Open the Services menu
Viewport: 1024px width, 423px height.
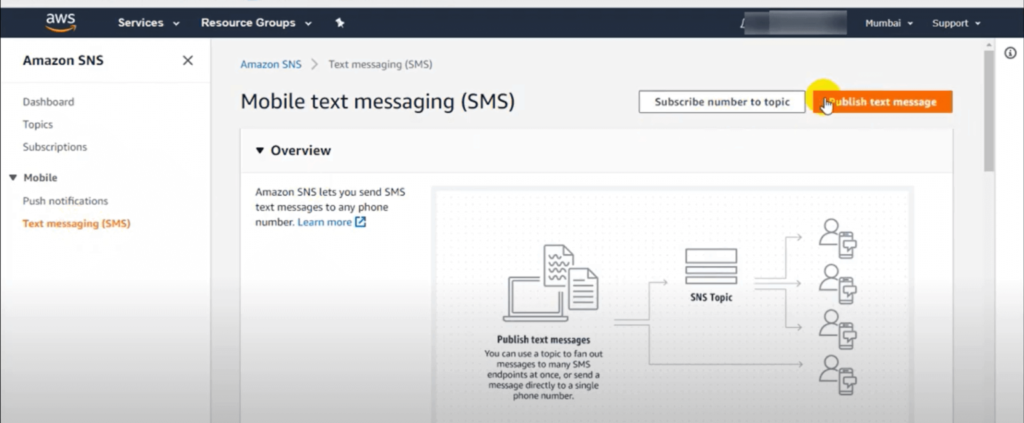pos(148,23)
